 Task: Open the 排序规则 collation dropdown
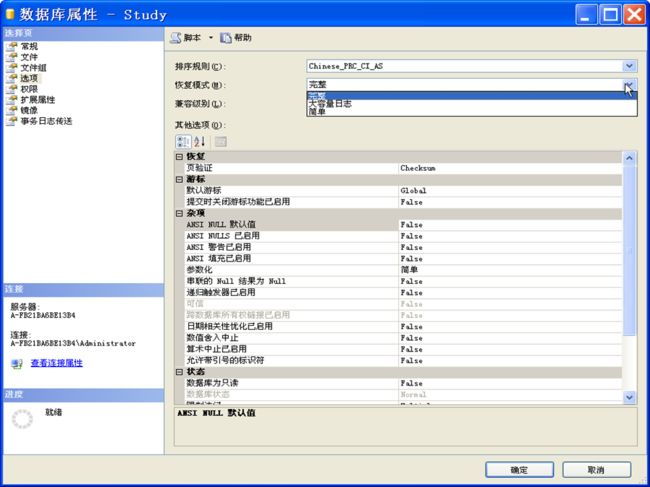629,66
